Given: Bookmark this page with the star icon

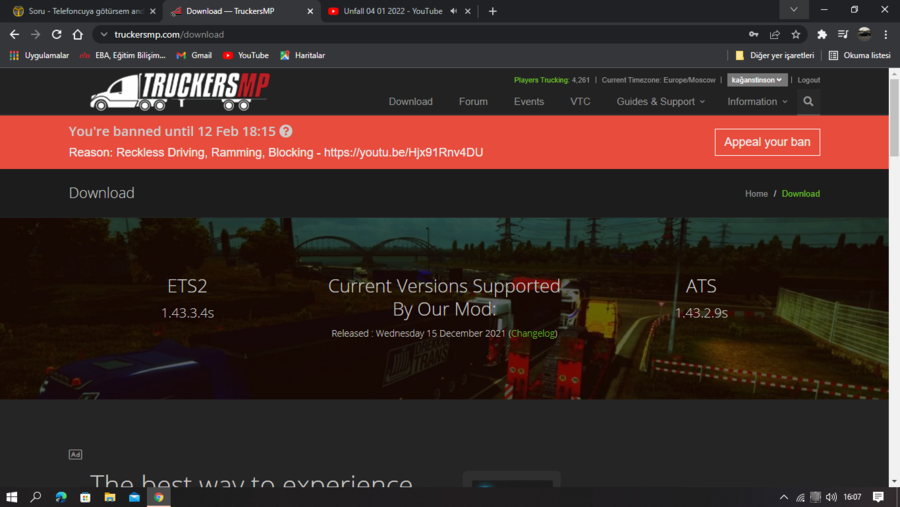Looking at the screenshot, I should coord(796,34).
